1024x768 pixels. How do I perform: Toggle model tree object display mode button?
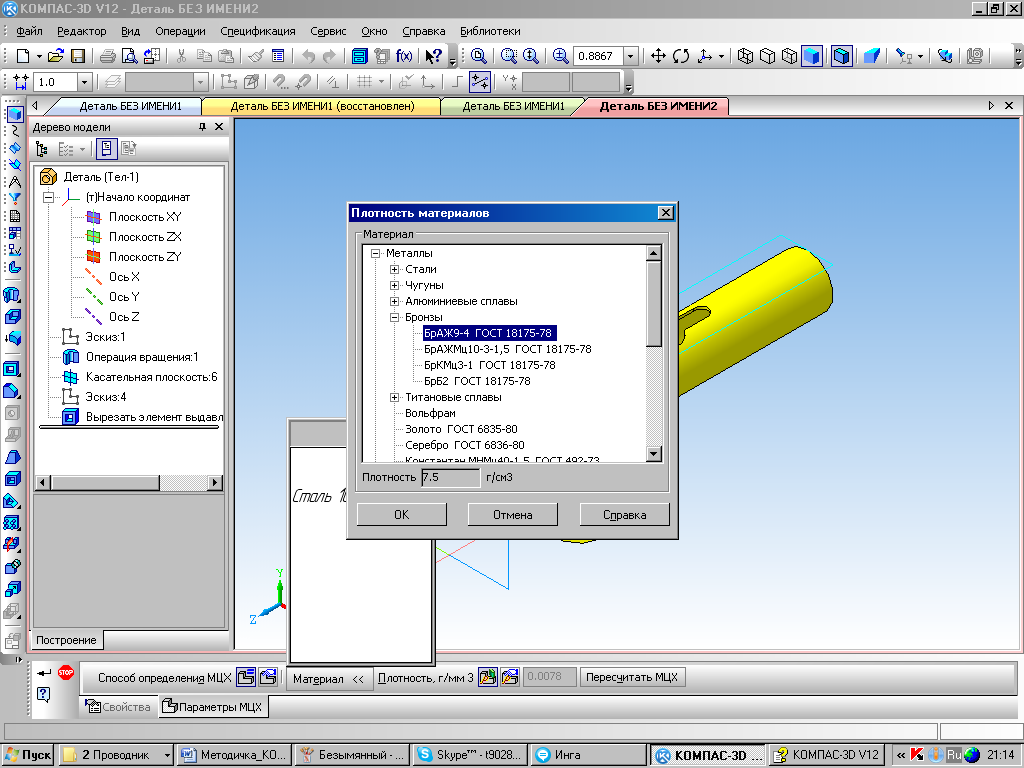[x=106, y=150]
